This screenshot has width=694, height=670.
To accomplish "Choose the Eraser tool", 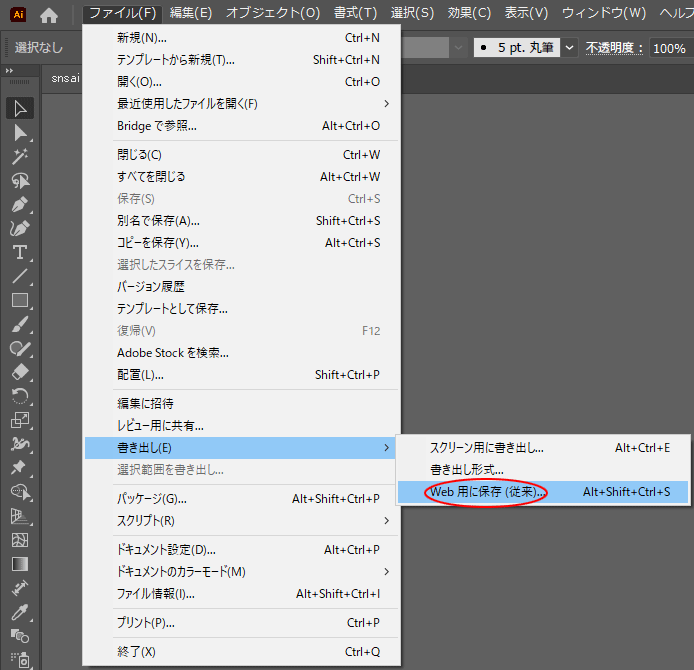I will pos(20,372).
